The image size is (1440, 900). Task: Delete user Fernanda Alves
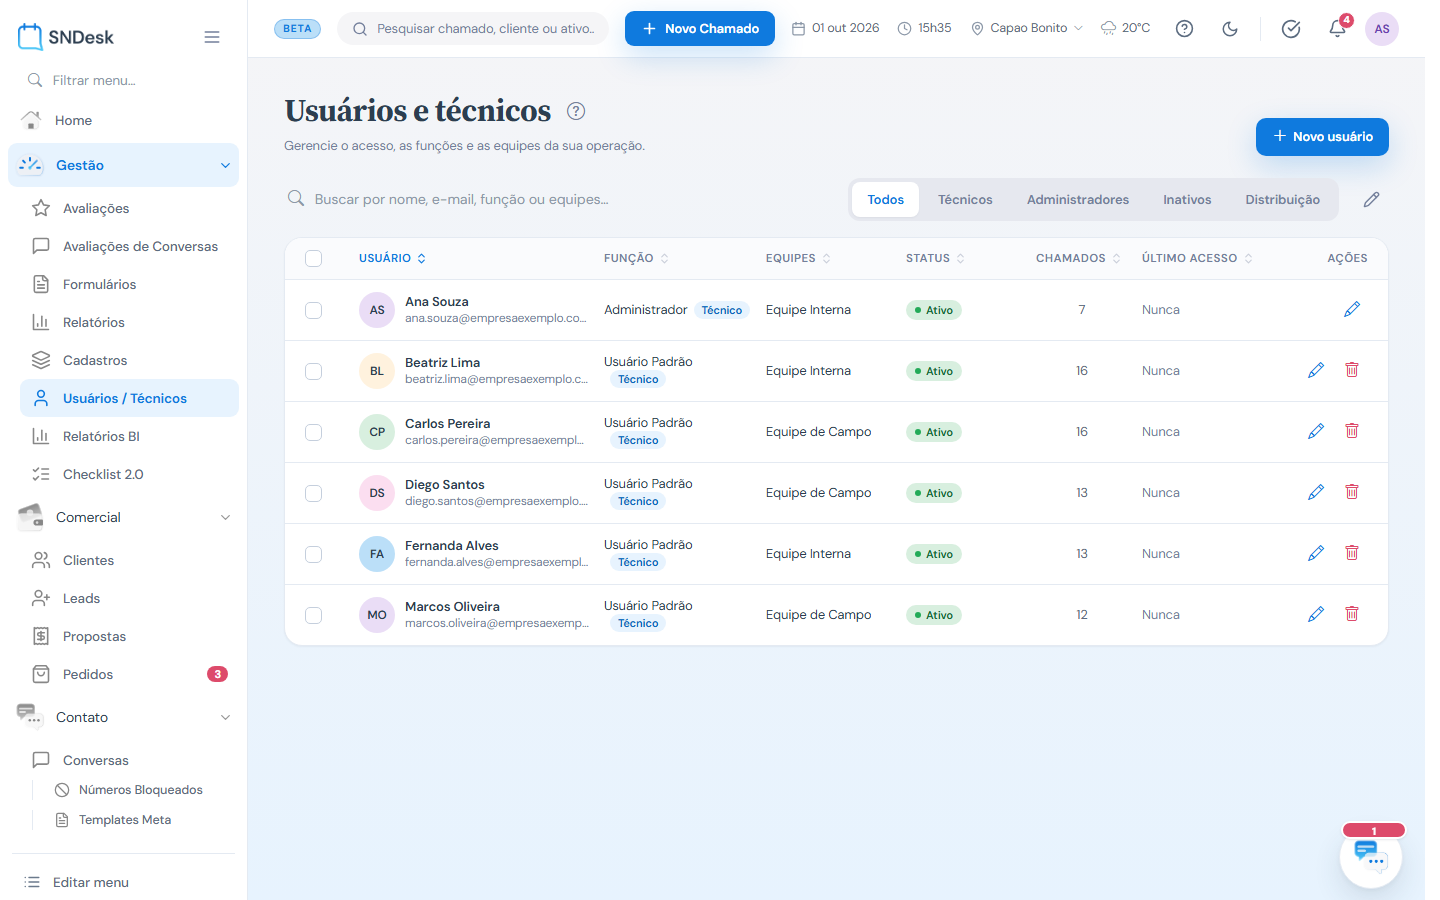tap(1352, 553)
